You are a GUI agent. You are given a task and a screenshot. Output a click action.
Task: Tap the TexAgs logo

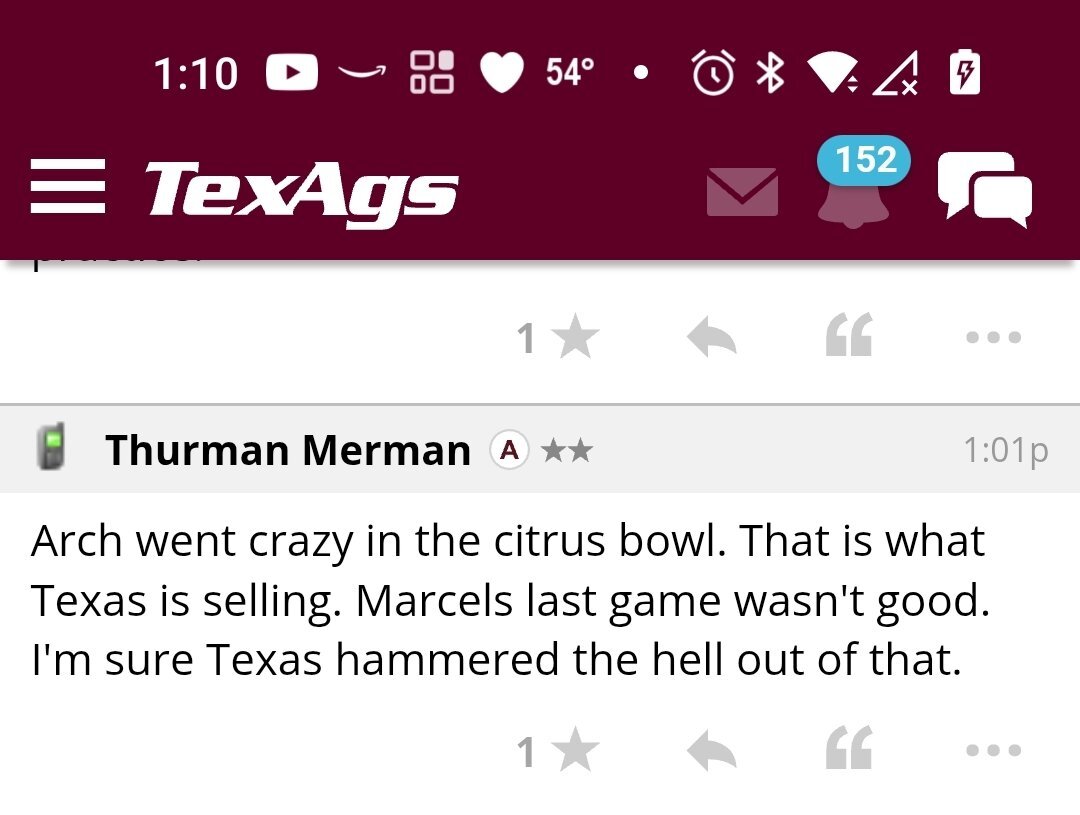(x=301, y=189)
